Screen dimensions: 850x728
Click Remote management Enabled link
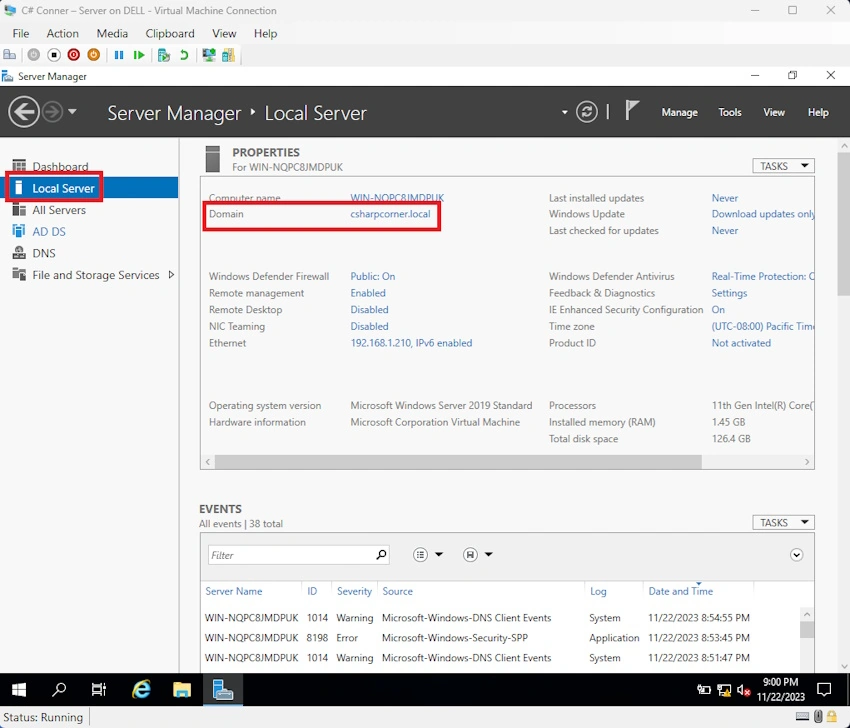tap(368, 293)
